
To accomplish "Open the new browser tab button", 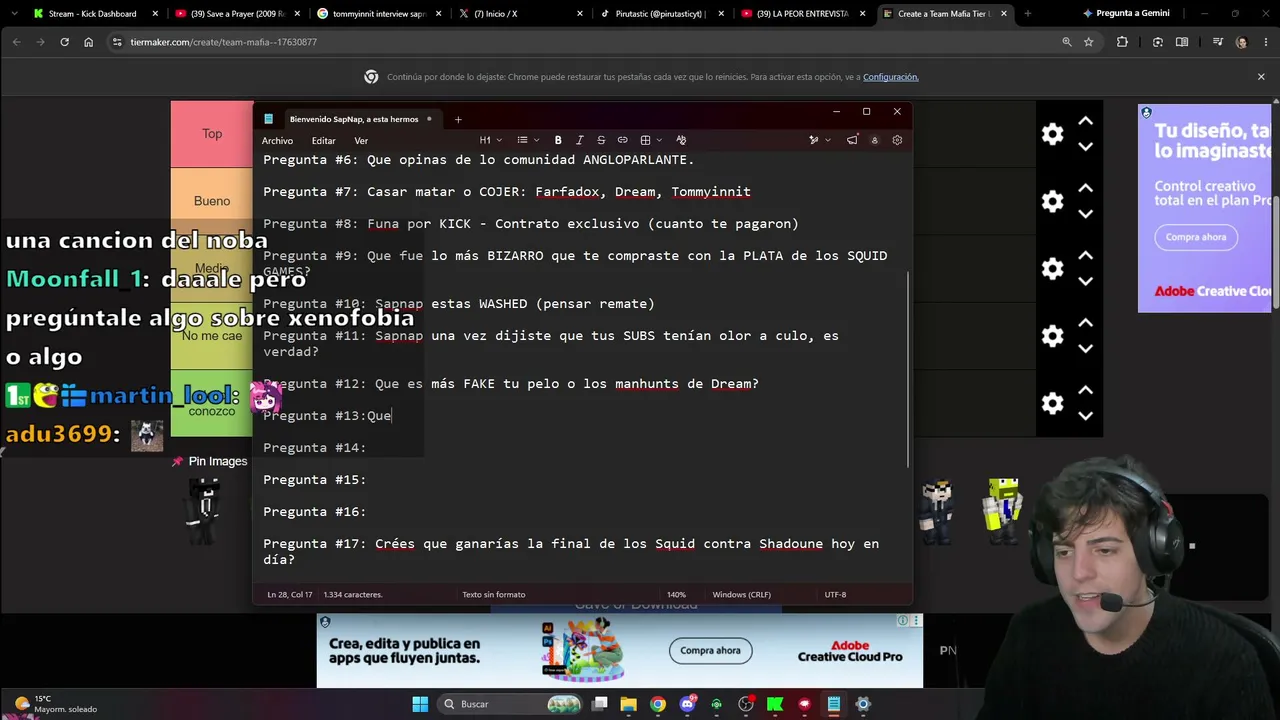I will (x=1027, y=14).
